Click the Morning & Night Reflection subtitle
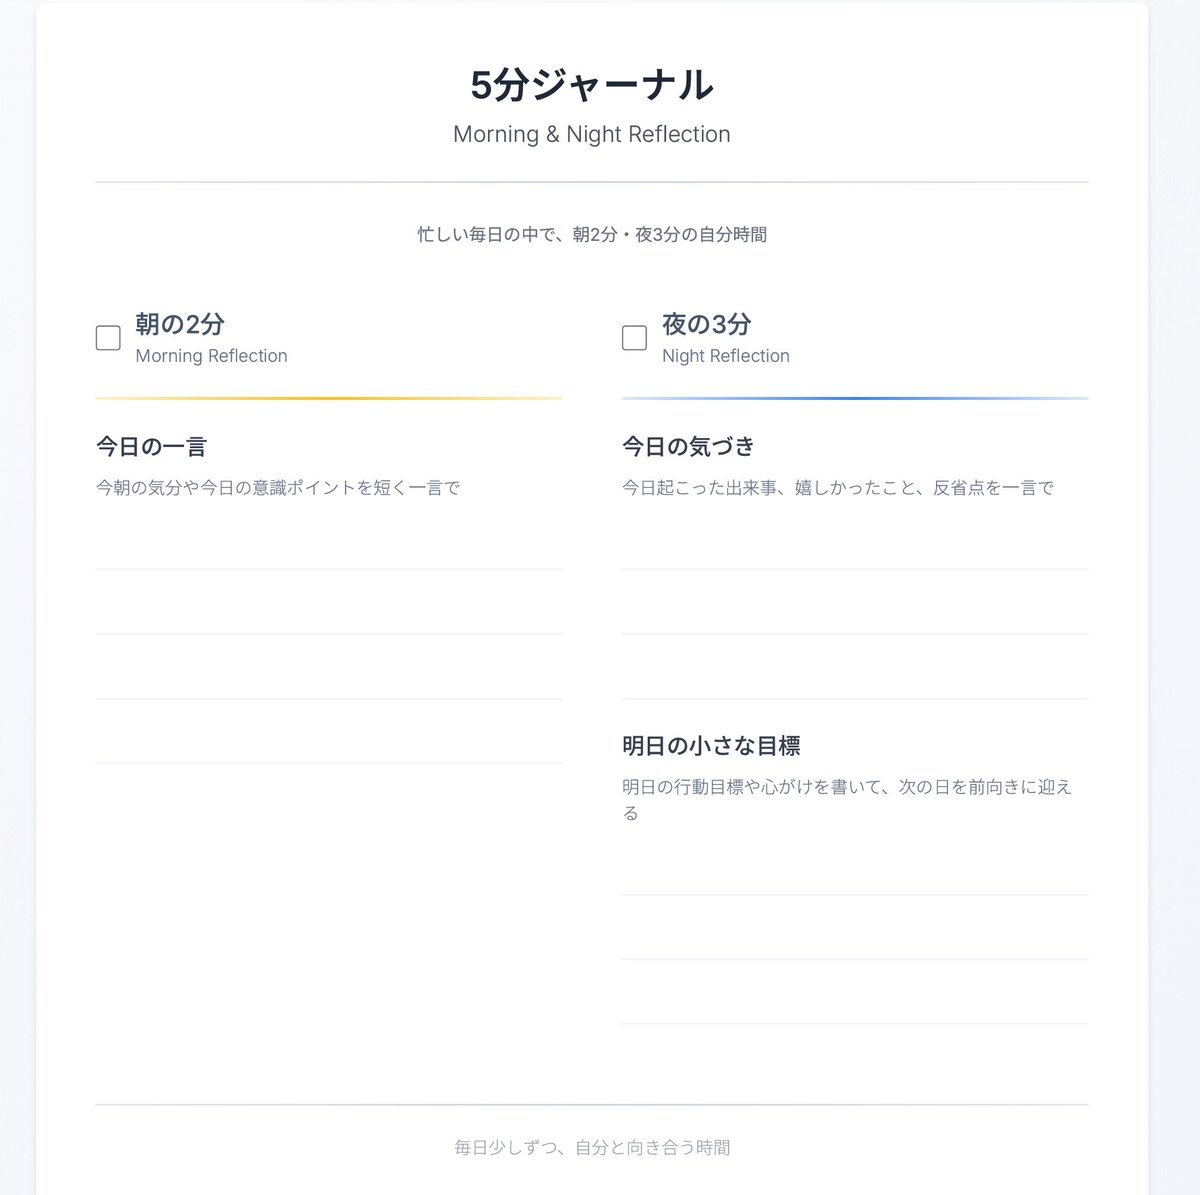 [592, 134]
